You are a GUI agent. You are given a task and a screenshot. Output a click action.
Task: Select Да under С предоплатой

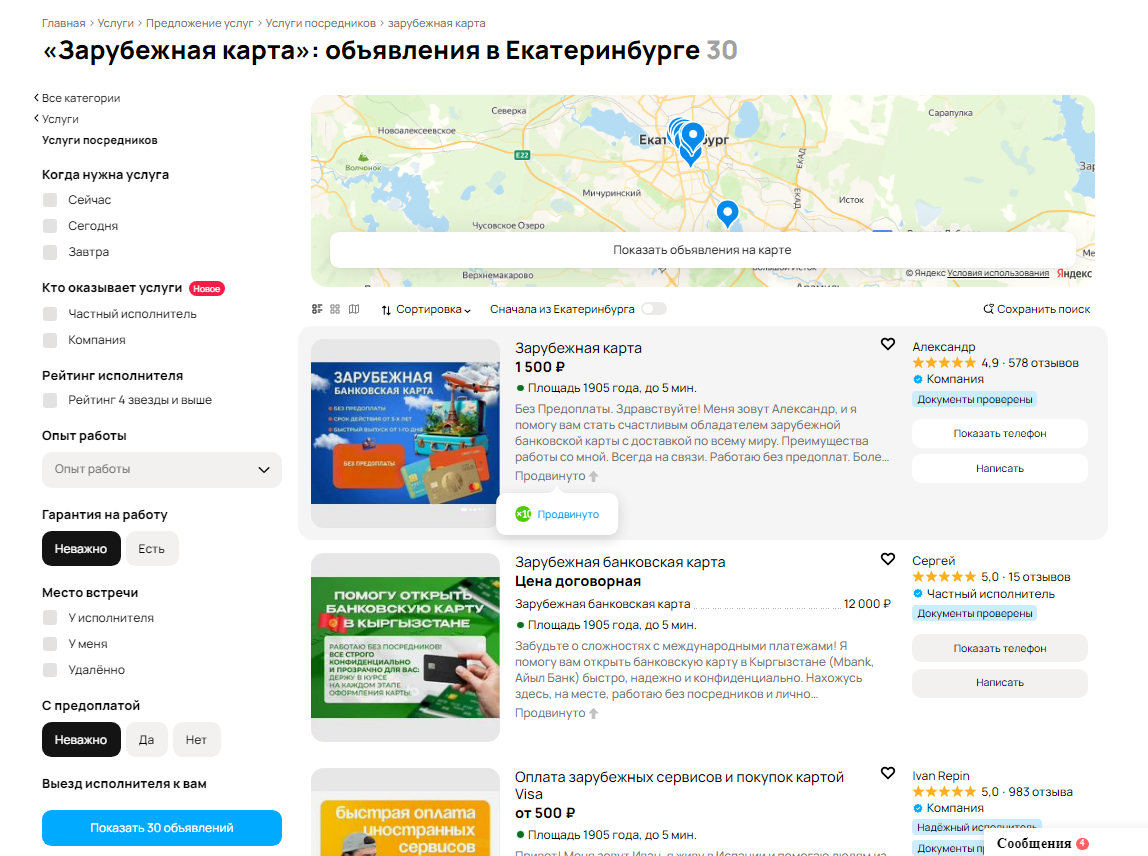pos(146,740)
